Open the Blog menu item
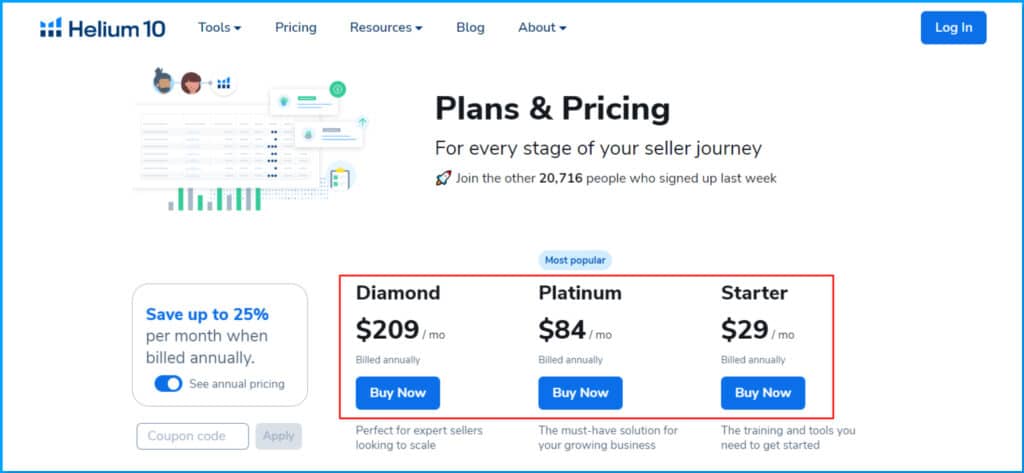This screenshot has width=1024, height=473. pos(470,27)
